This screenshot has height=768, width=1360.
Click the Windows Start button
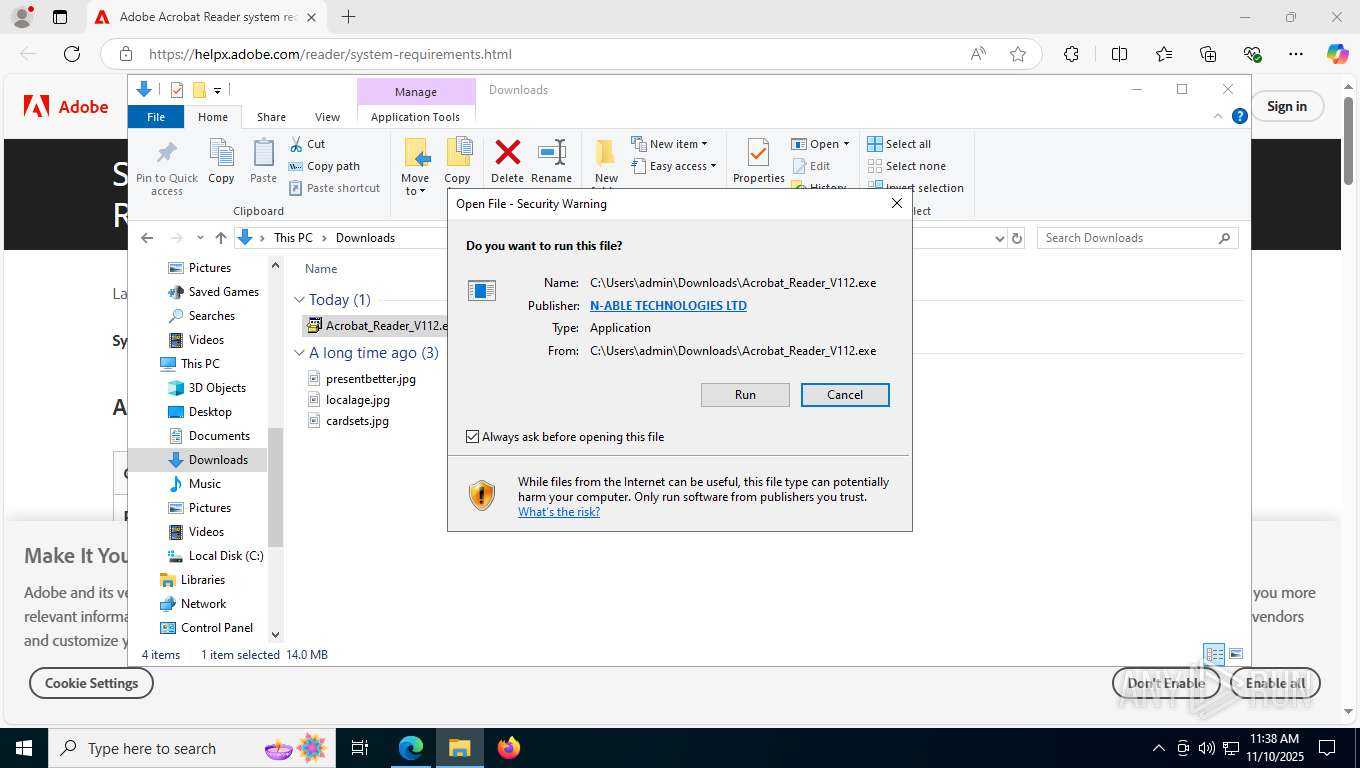click(23, 748)
